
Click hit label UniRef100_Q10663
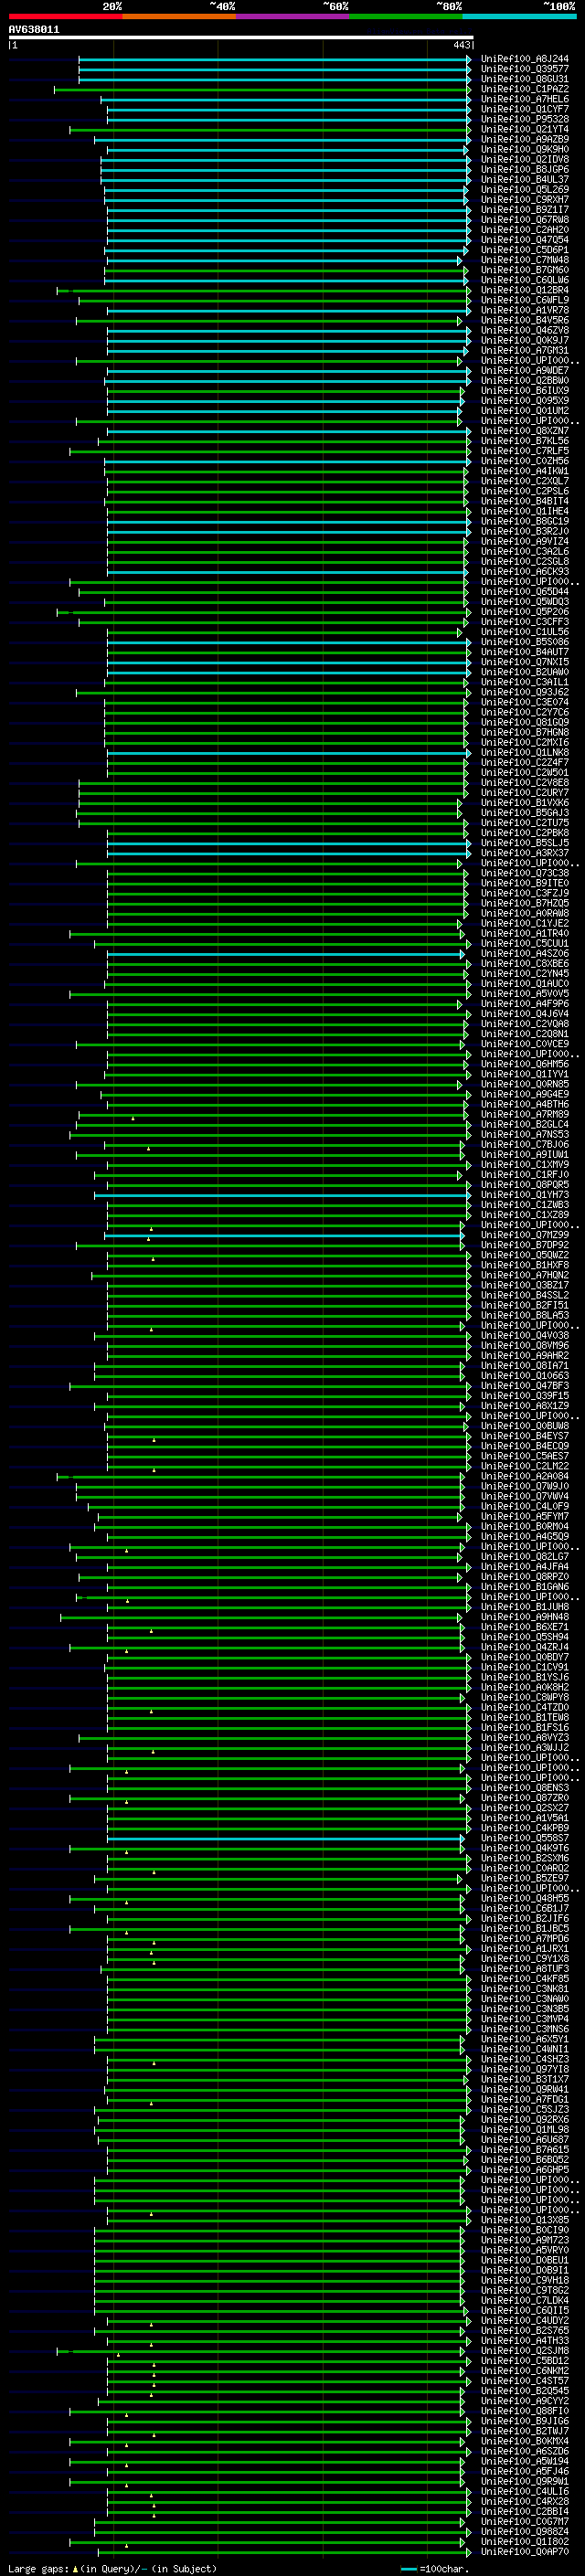(x=524, y=1376)
